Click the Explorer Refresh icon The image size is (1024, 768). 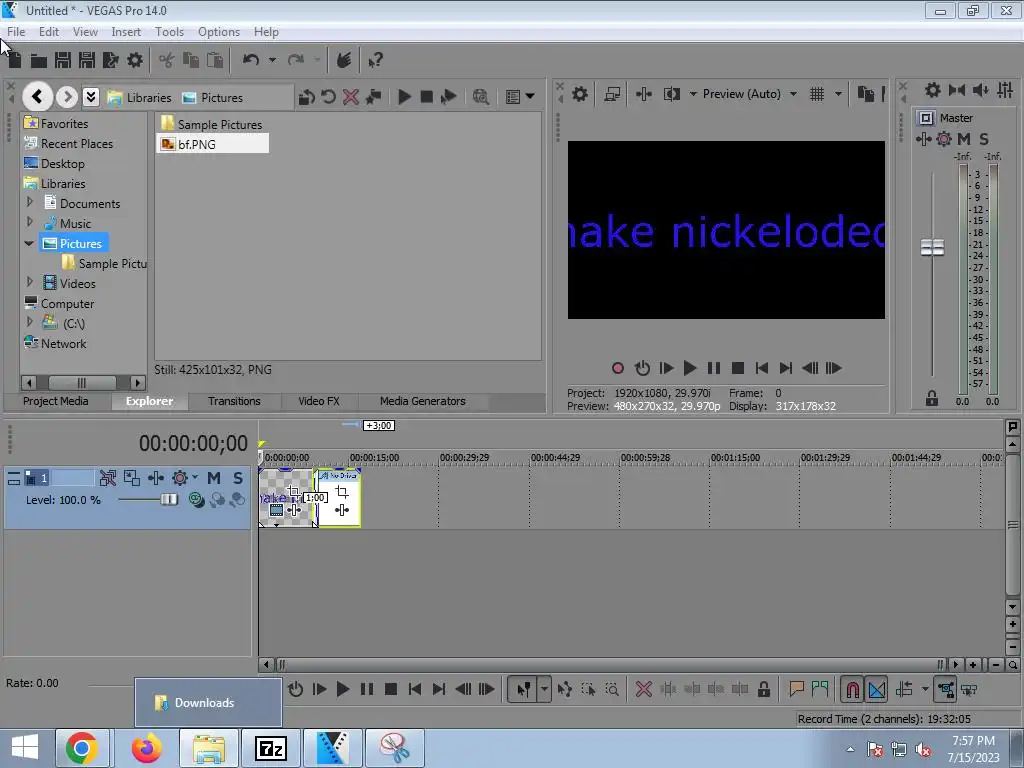[x=328, y=97]
